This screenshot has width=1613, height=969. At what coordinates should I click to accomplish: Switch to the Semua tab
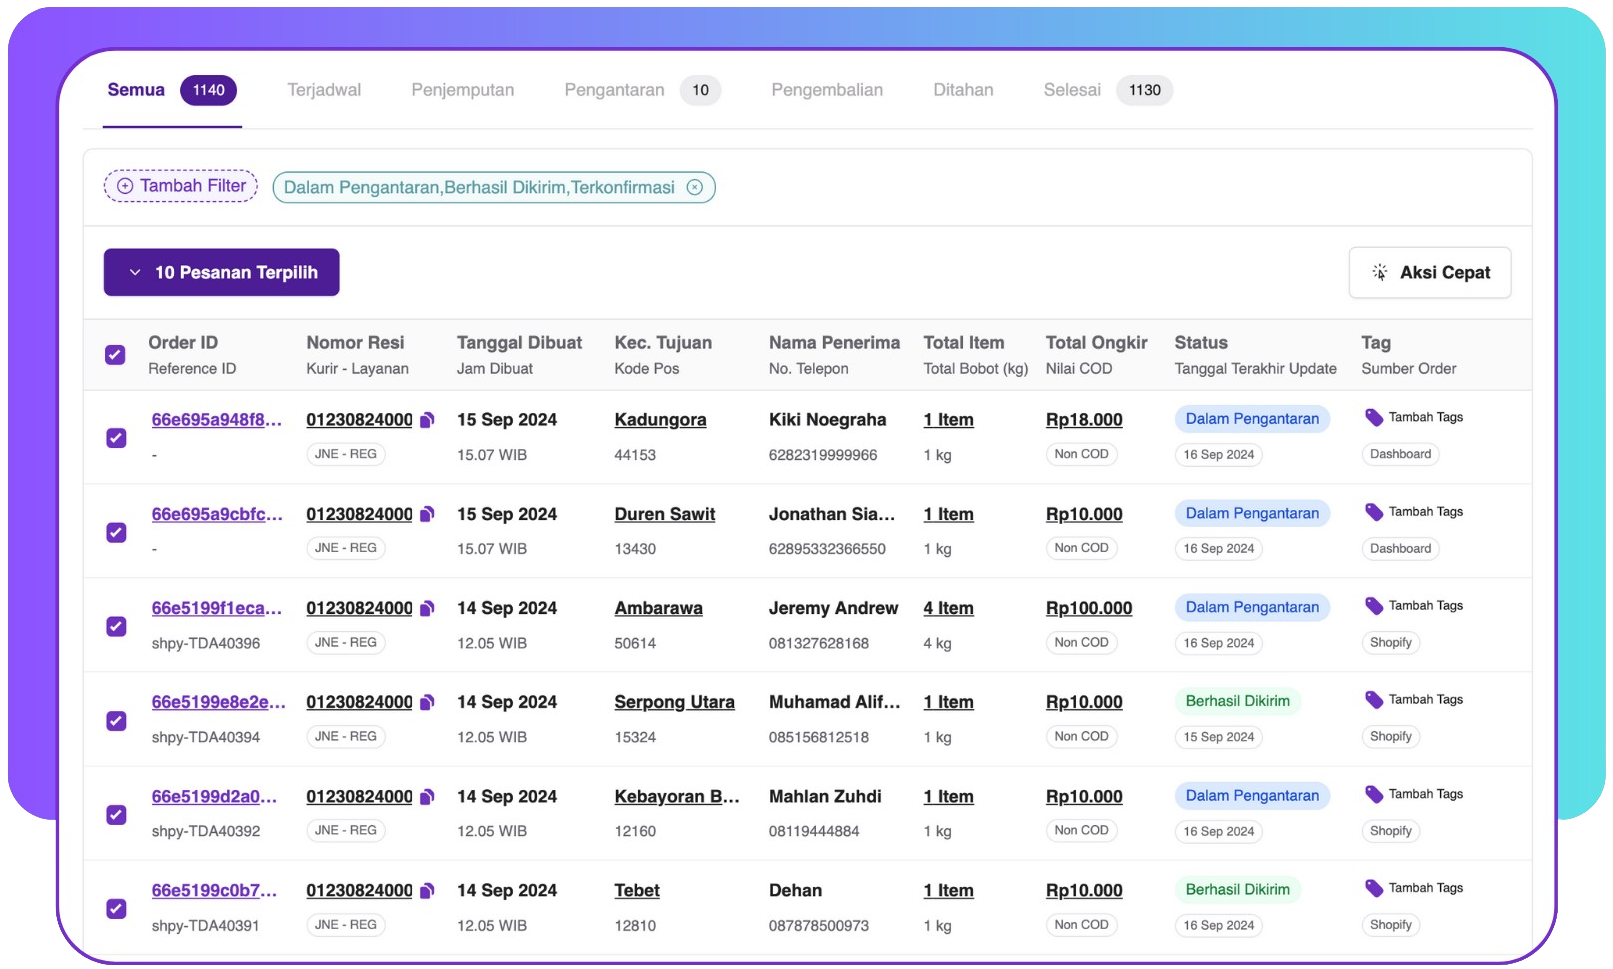(x=172, y=90)
